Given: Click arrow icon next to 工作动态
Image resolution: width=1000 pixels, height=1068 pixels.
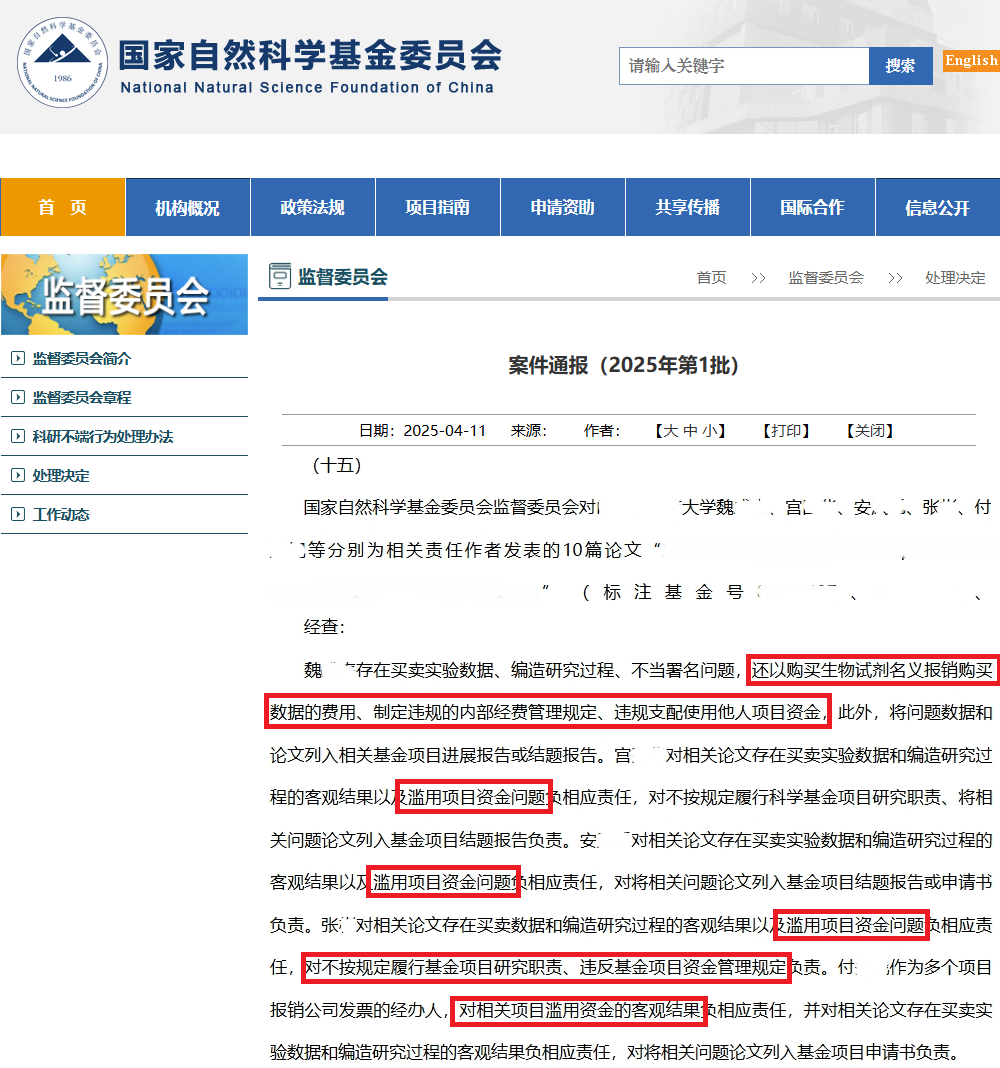Looking at the screenshot, I should click(17, 515).
